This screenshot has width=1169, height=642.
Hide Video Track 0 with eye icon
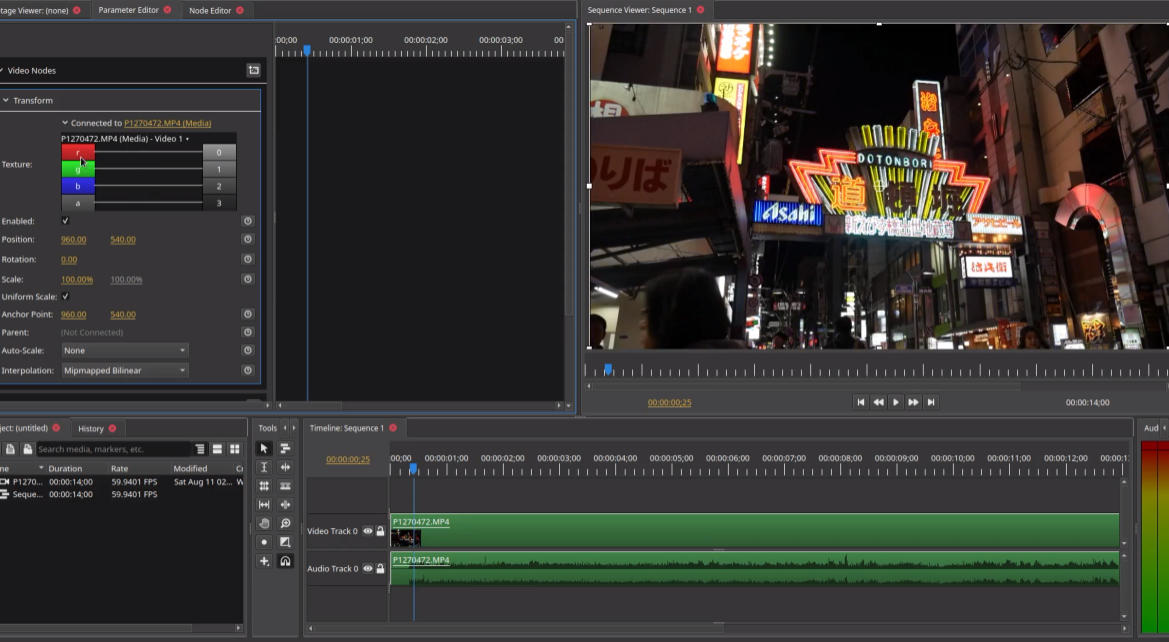(368, 531)
